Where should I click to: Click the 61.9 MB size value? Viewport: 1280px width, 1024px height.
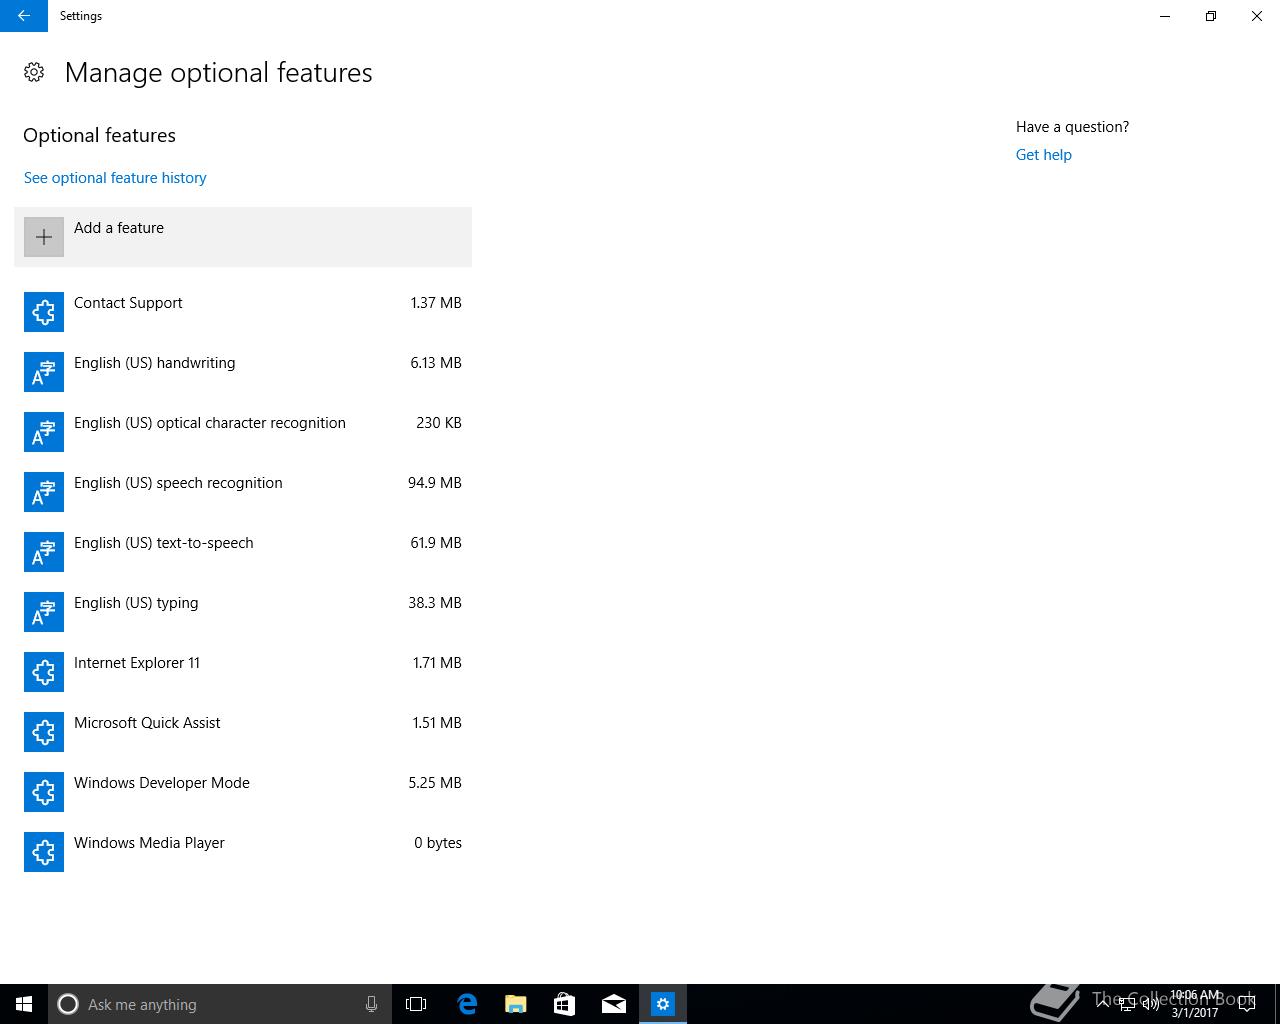pos(436,543)
